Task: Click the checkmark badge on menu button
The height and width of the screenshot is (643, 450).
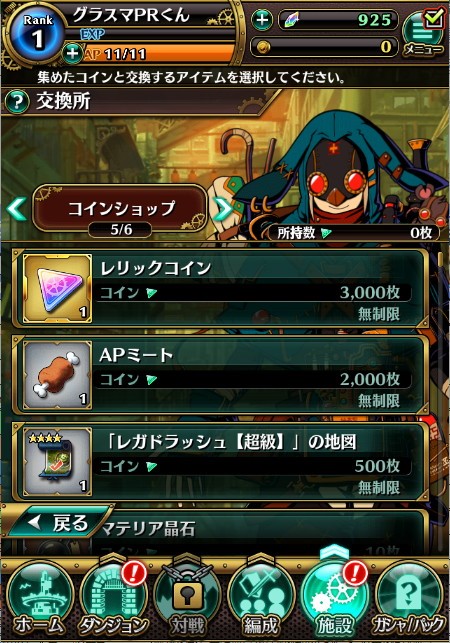Action: coord(434,17)
